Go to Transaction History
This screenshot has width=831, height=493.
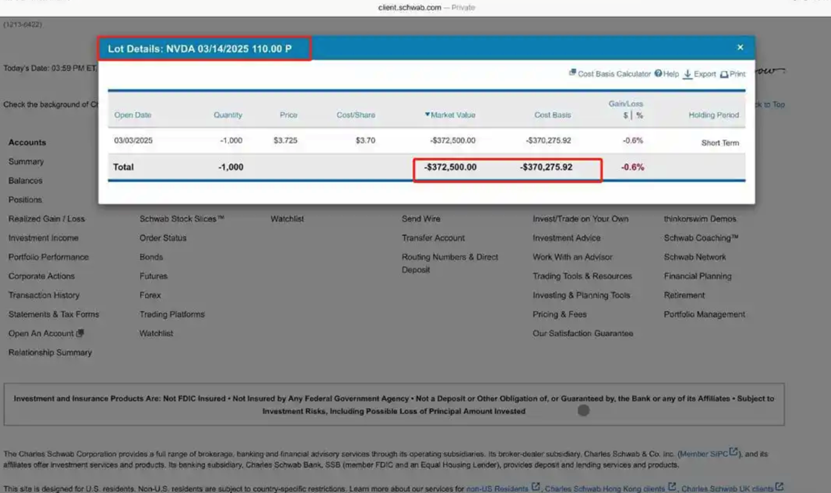point(44,295)
